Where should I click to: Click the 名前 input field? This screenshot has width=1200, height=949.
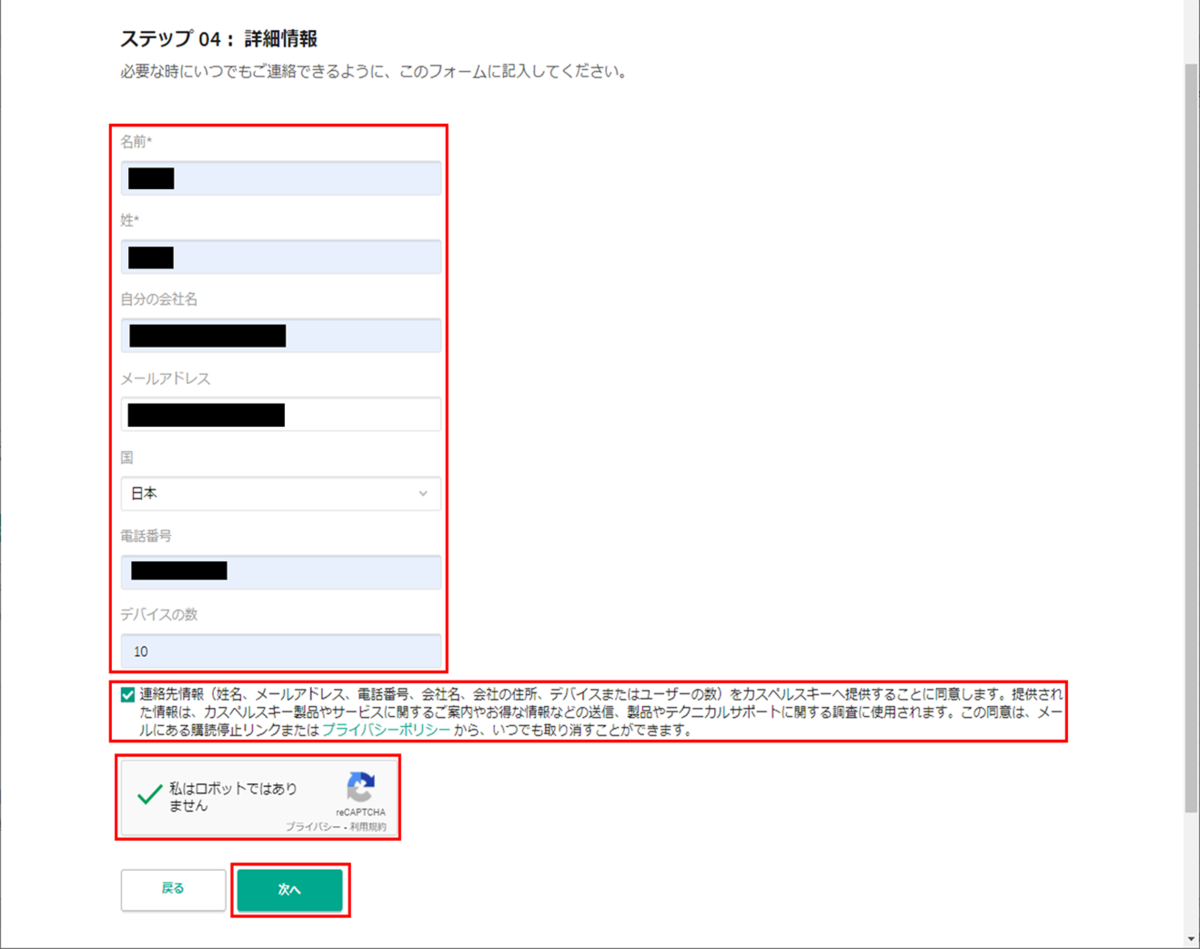click(280, 178)
